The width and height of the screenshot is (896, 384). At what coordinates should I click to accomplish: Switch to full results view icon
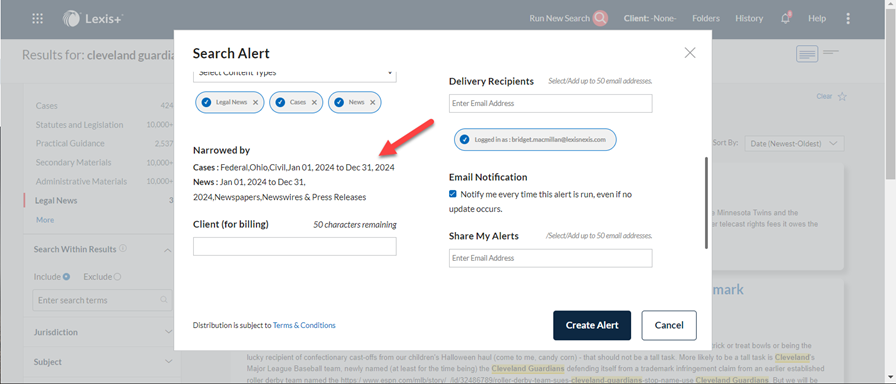807,54
